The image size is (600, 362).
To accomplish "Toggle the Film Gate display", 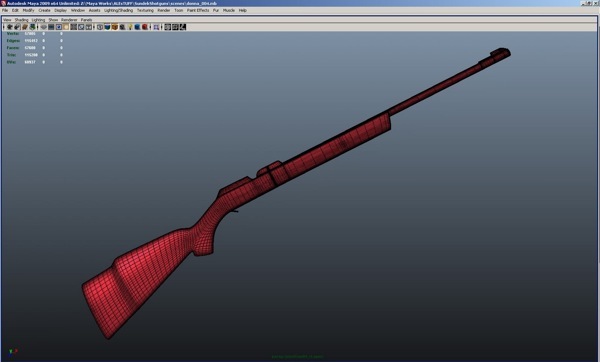I will (51, 27).
